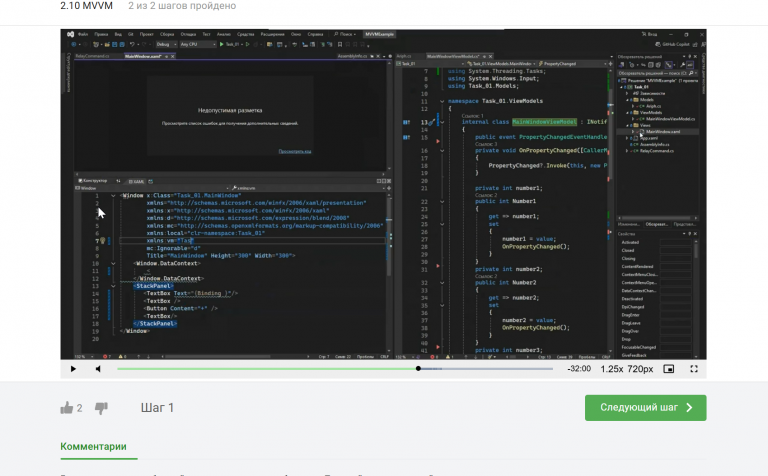Click the wrench properties icon in Solution Explorer
The image size is (768, 476).
pyautogui.click(x=682, y=65)
